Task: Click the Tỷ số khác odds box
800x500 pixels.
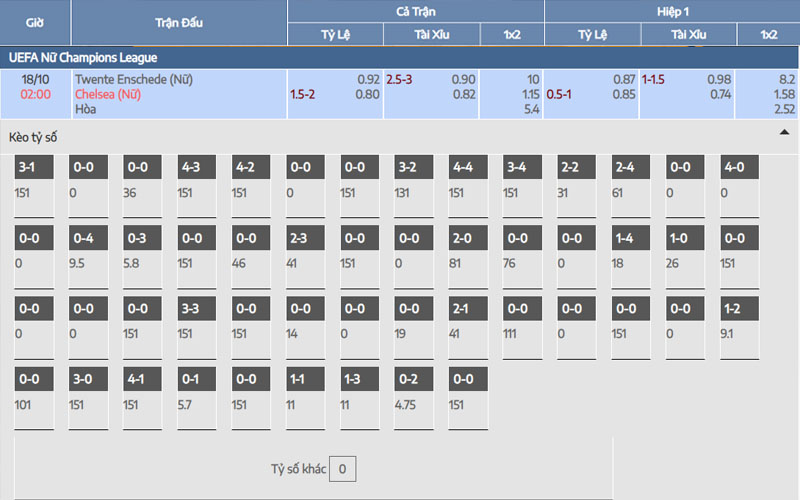Action: point(342,468)
